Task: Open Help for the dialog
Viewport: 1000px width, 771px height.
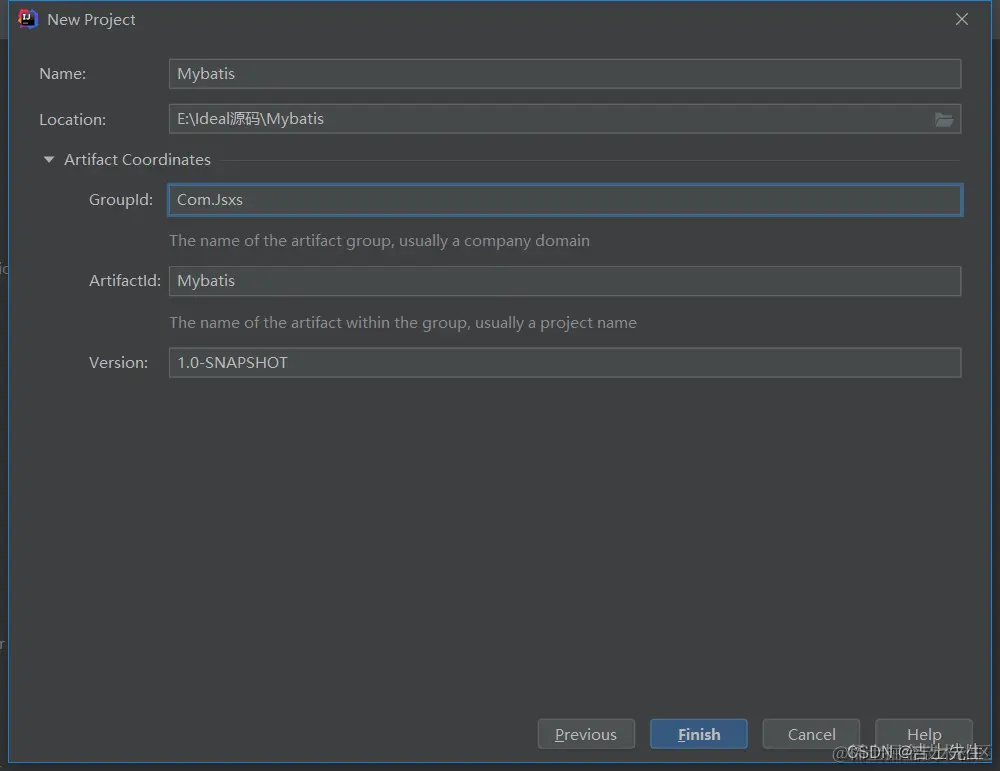Action: pos(923,734)
